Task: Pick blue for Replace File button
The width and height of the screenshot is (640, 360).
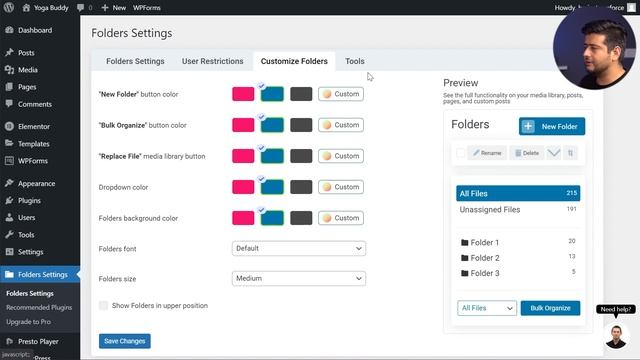Action: pyautogui.click(x=272, y=156)
